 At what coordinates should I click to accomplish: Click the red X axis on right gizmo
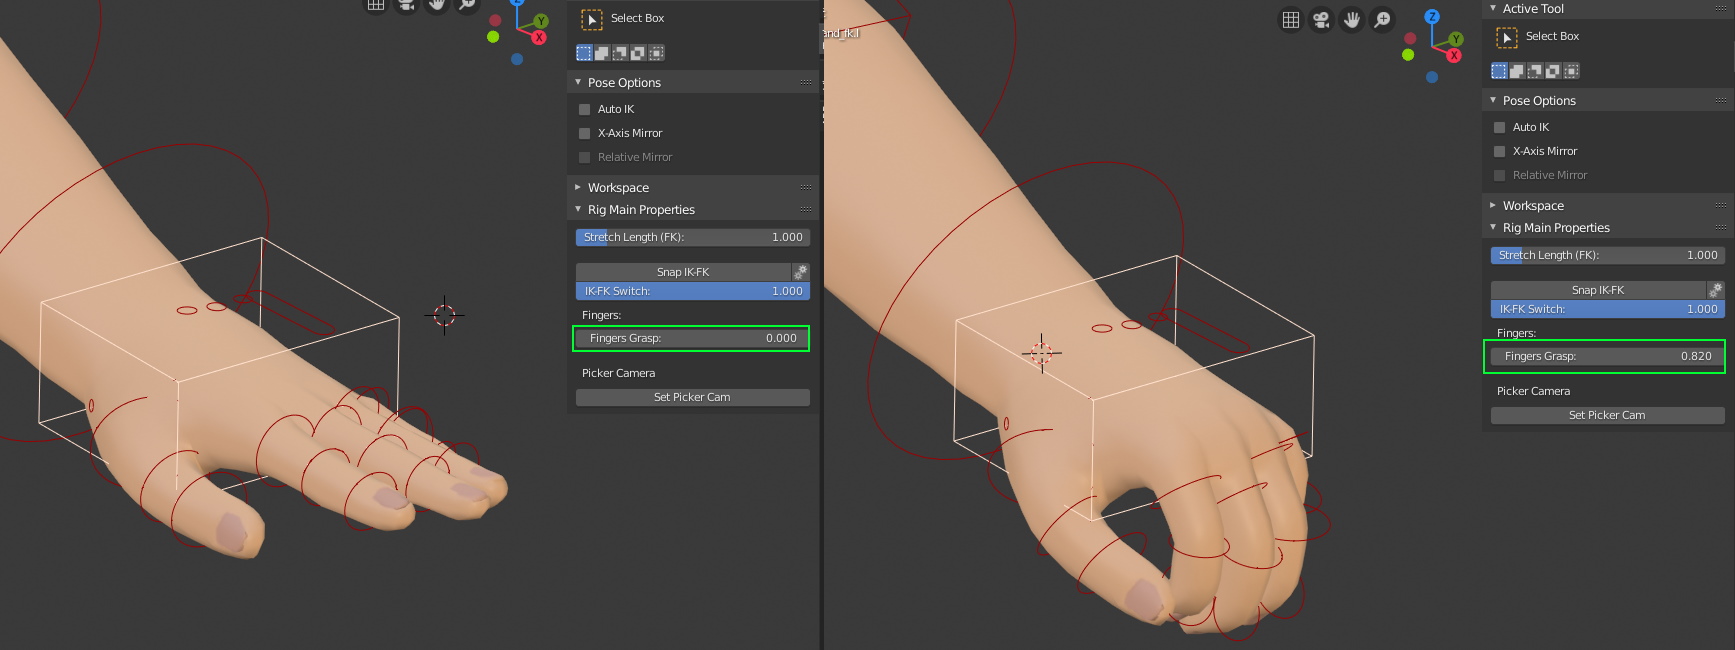pos(1454,56)
